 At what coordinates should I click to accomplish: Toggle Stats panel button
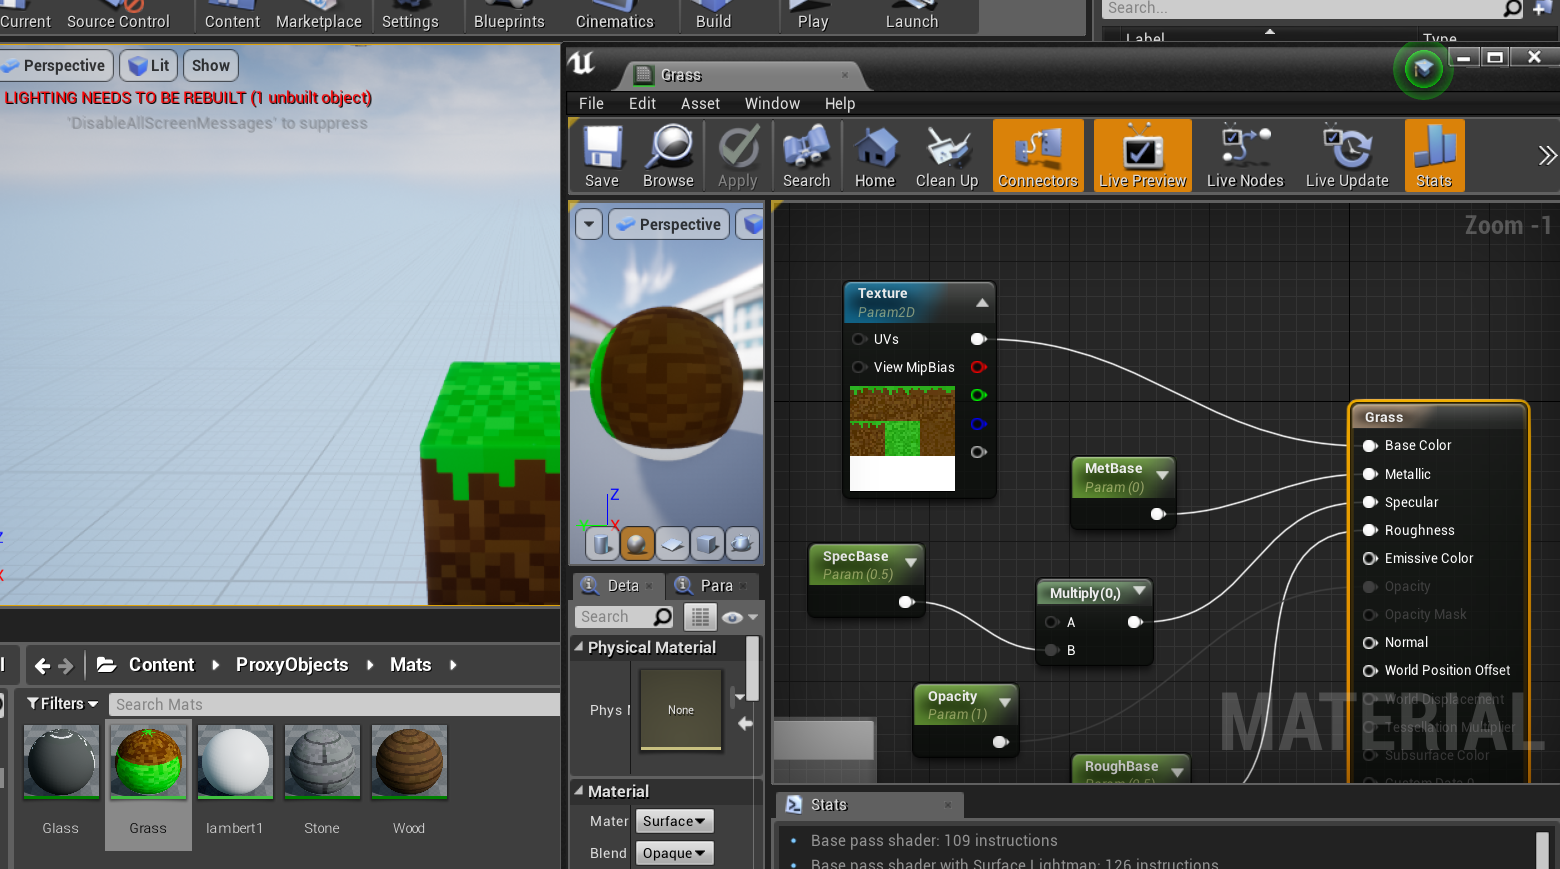1434,156
